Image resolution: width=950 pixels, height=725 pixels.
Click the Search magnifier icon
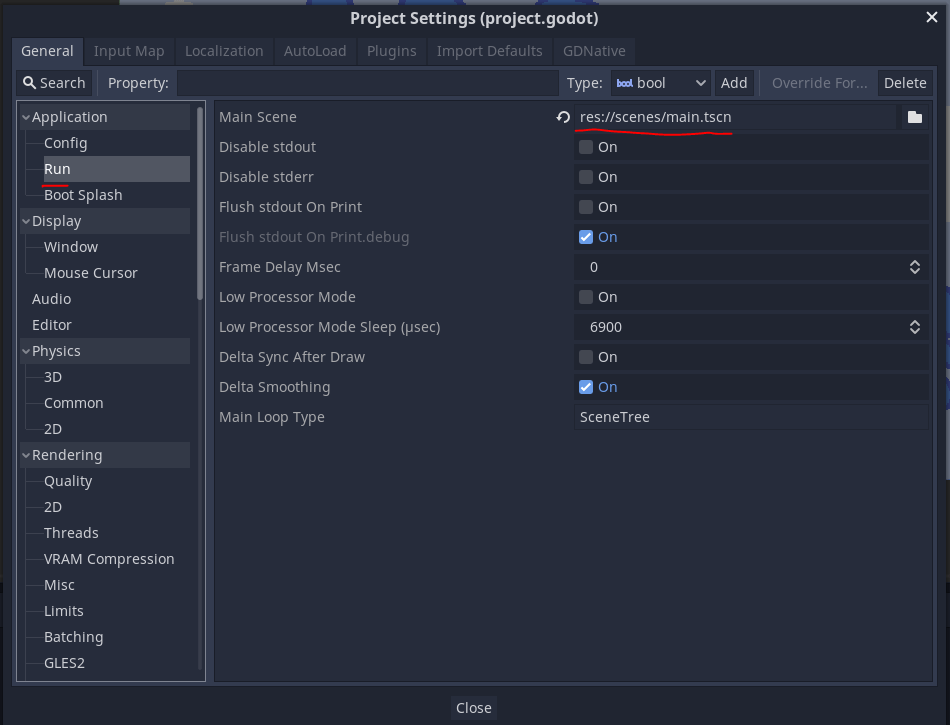(29, 82)
